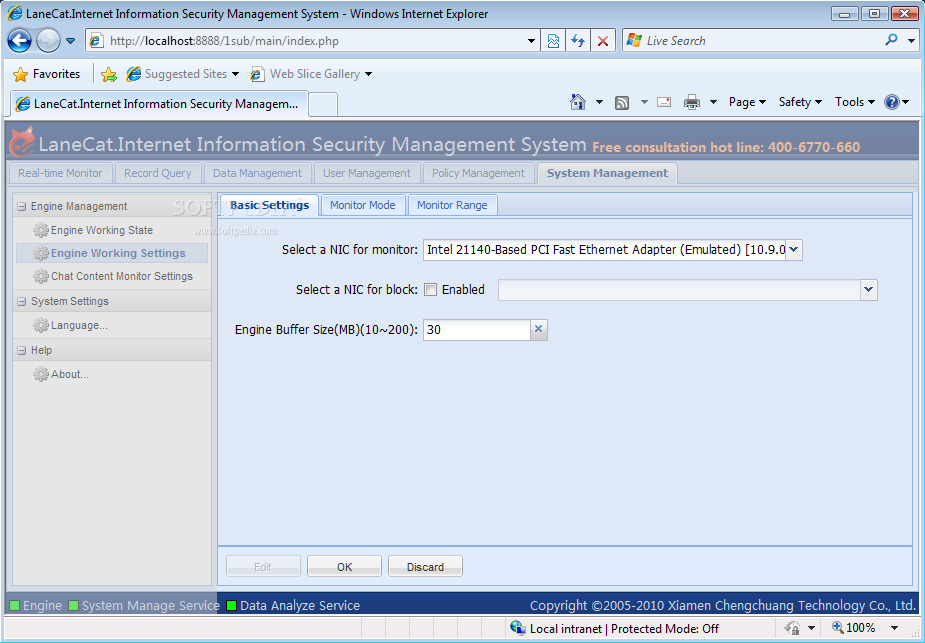Click the RSS feeds icon
Viewport: 925px width, 643px height.
[622, 102]
